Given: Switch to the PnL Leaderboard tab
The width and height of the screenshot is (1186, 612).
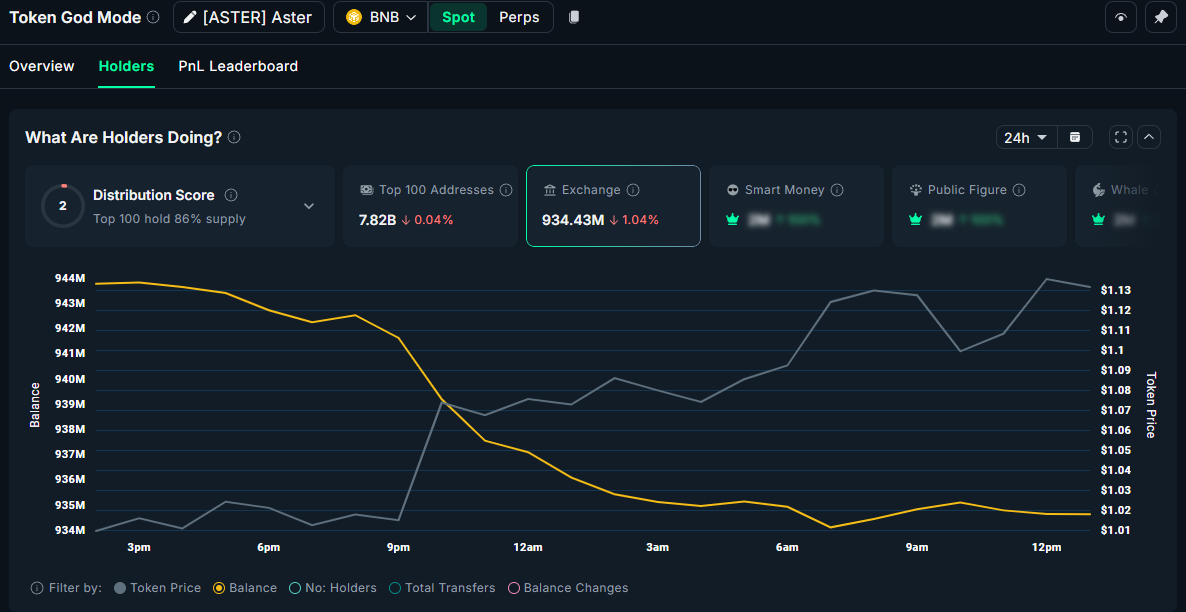Looking at the screenshot, I should (x=237, y=66).
